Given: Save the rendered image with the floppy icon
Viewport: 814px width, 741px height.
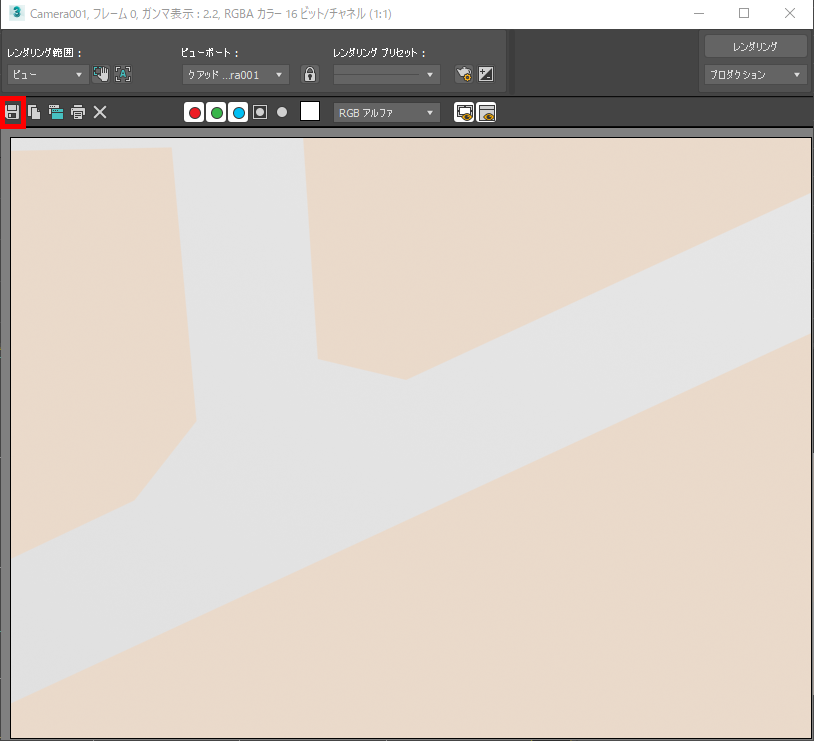Looking at the screenshot, I should [12, 112].
